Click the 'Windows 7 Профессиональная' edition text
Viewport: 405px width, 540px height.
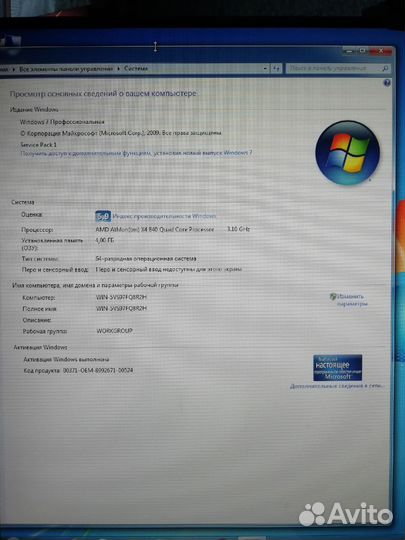pos(62,122)
